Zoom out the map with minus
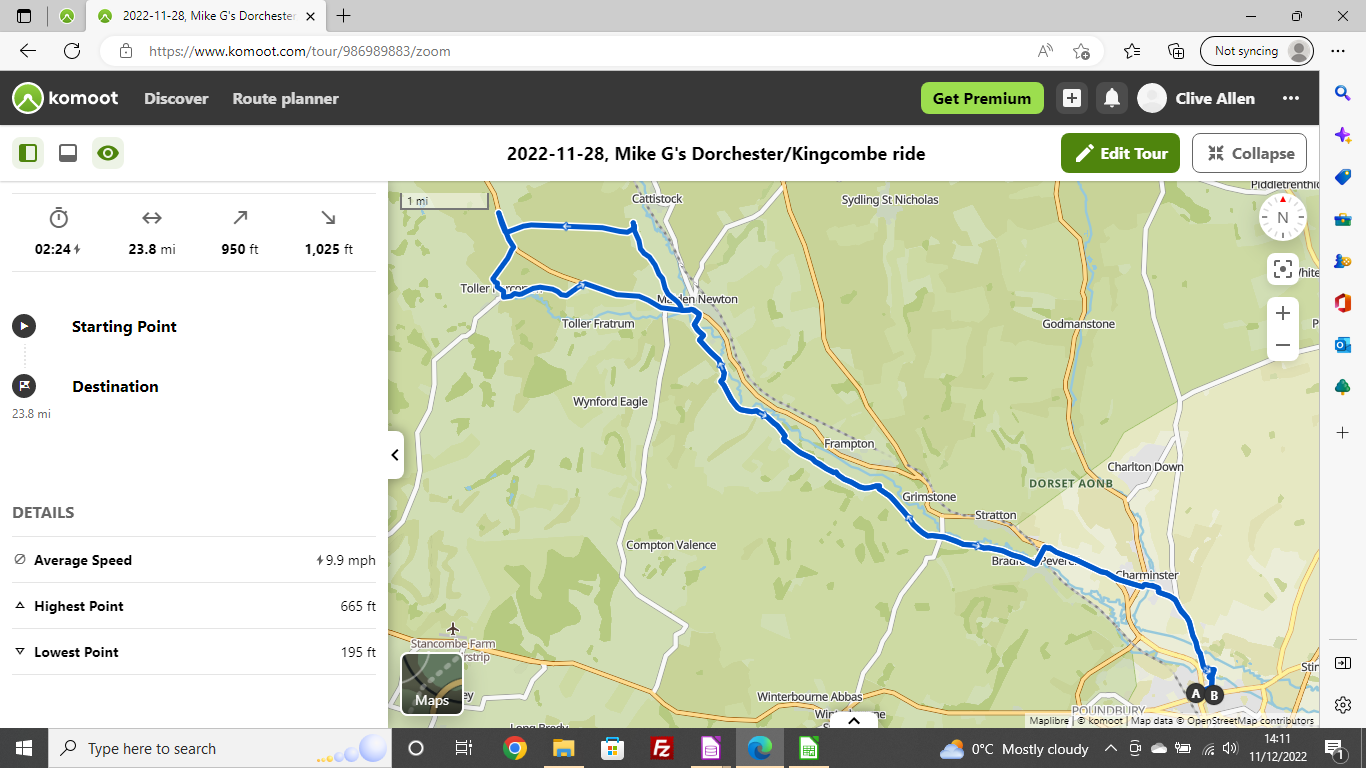 1283,345
